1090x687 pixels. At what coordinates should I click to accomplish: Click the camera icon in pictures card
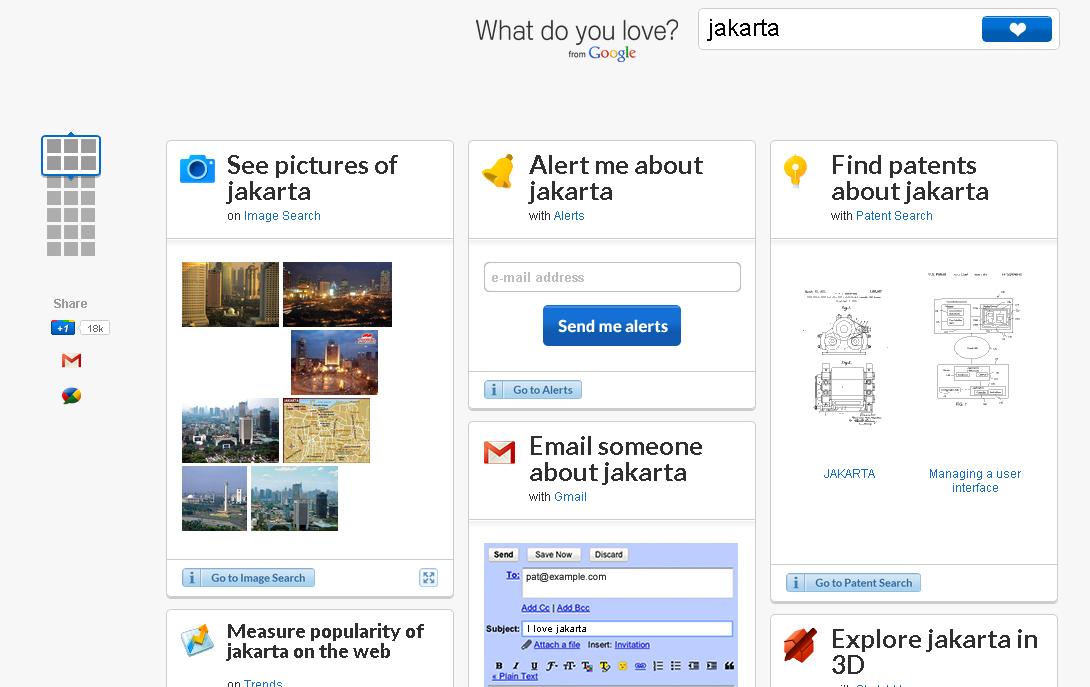coord(197,168)
